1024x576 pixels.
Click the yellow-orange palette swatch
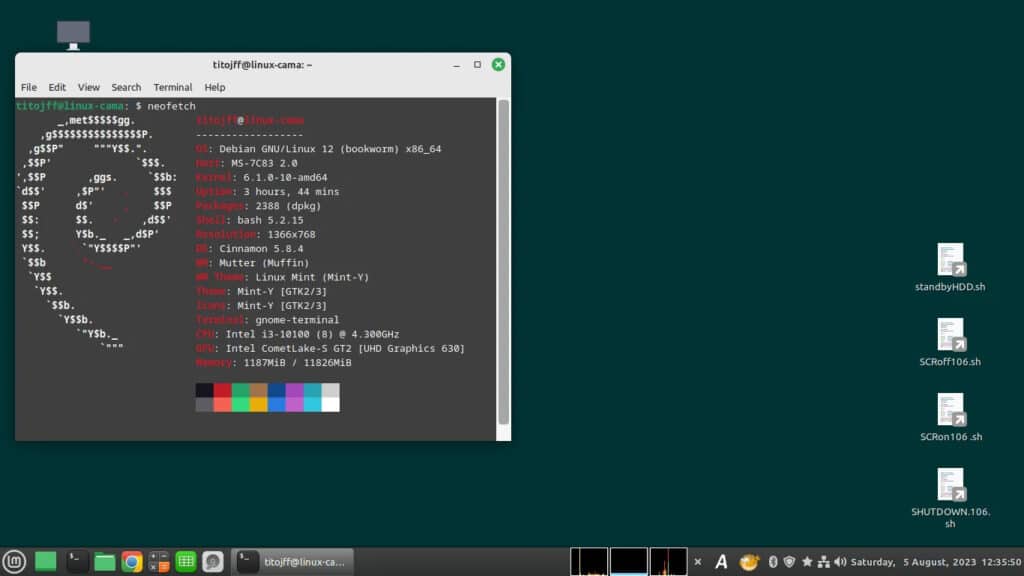pos(259,404)
